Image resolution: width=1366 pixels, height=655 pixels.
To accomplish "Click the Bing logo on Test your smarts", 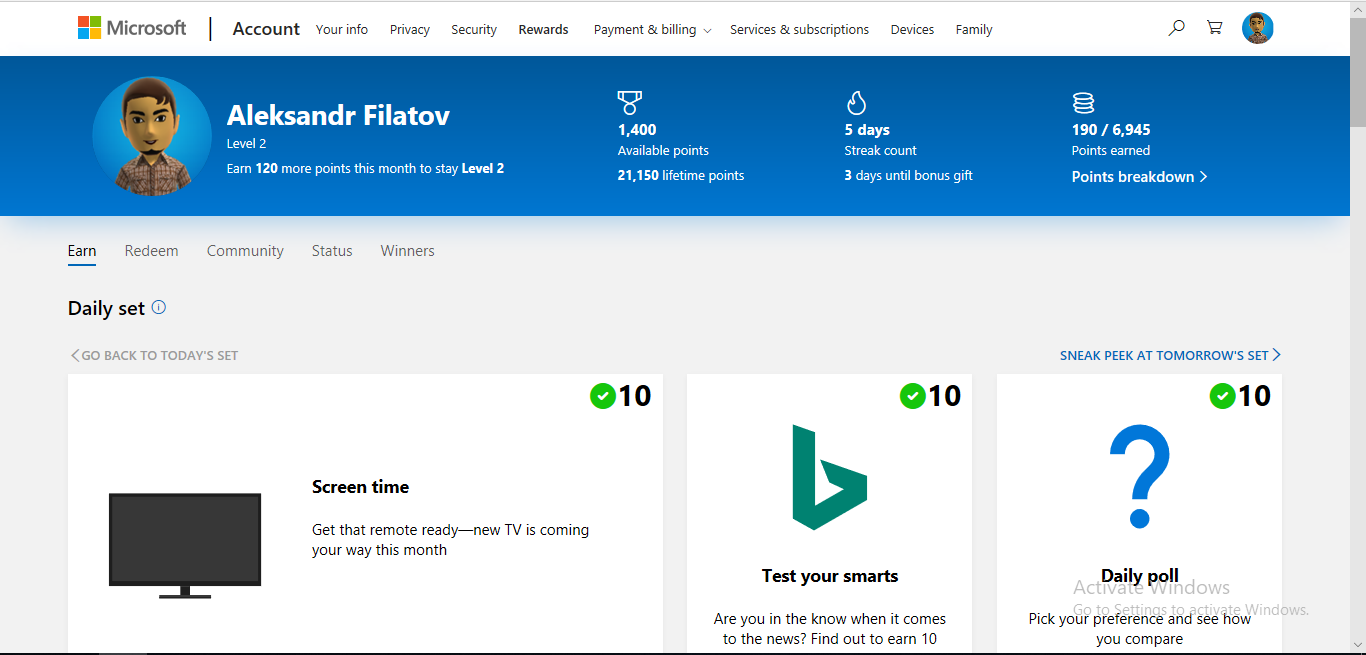I will point(829,477).
